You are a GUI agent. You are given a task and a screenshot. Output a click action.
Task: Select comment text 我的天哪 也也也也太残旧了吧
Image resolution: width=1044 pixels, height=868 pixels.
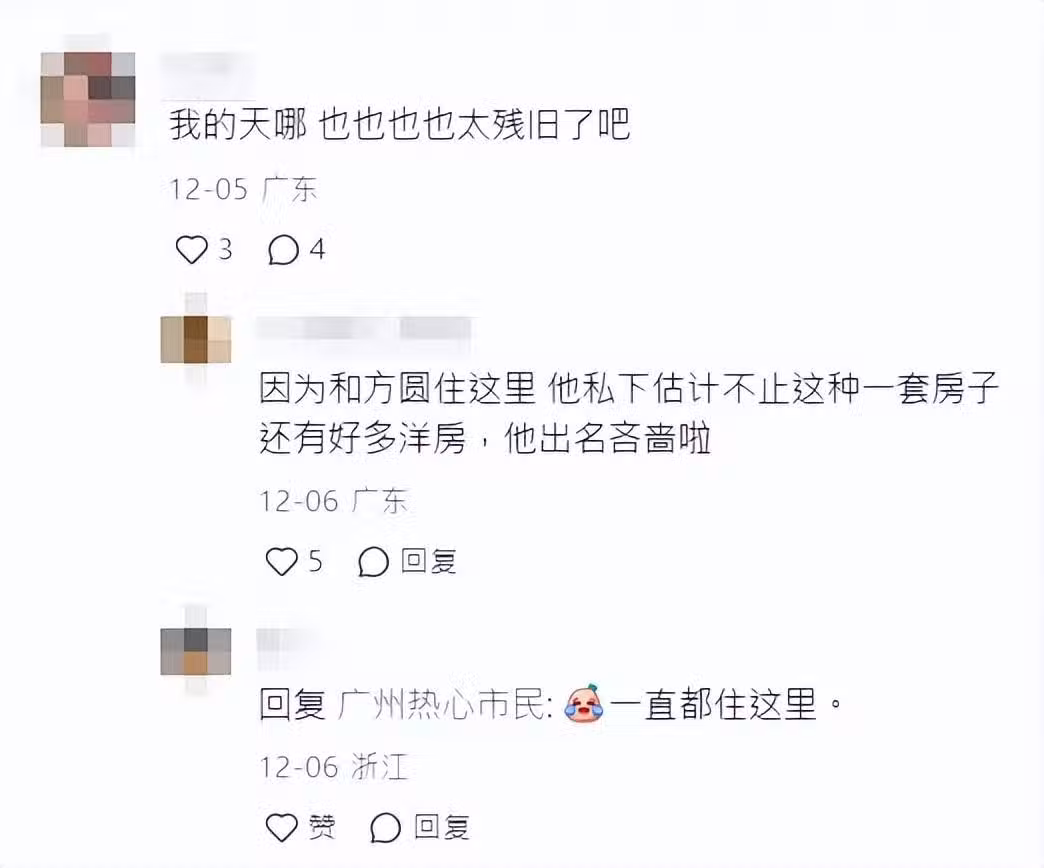pos(399,124)
